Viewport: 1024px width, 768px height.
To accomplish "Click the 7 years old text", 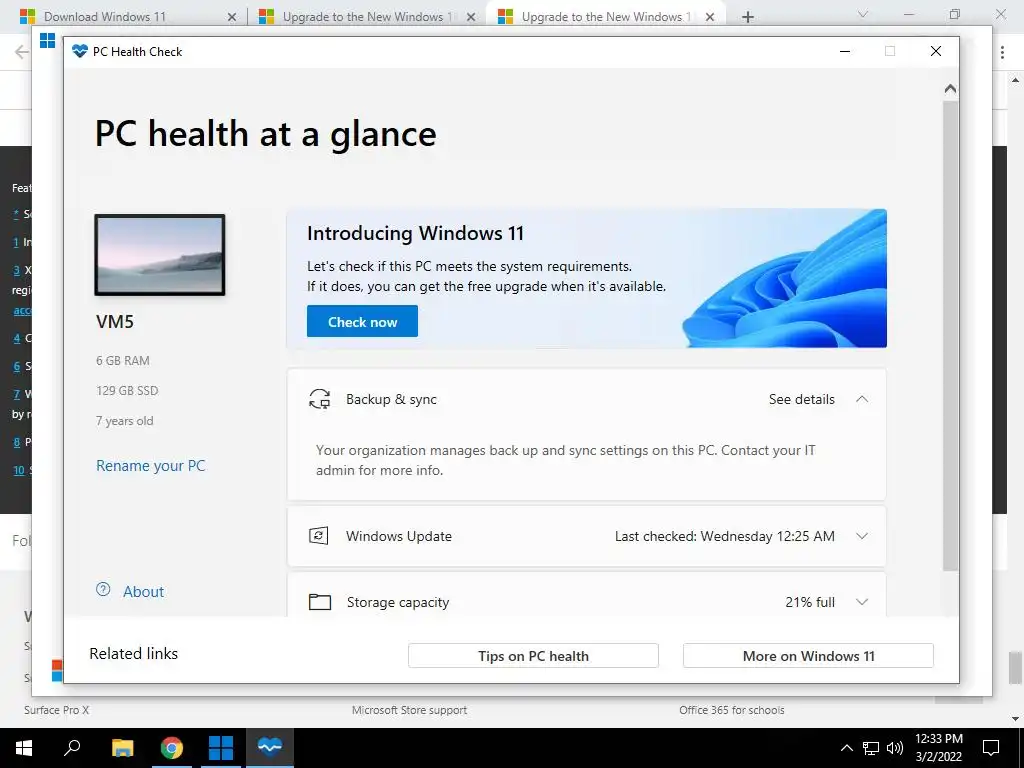I will [x=125, y=421].
